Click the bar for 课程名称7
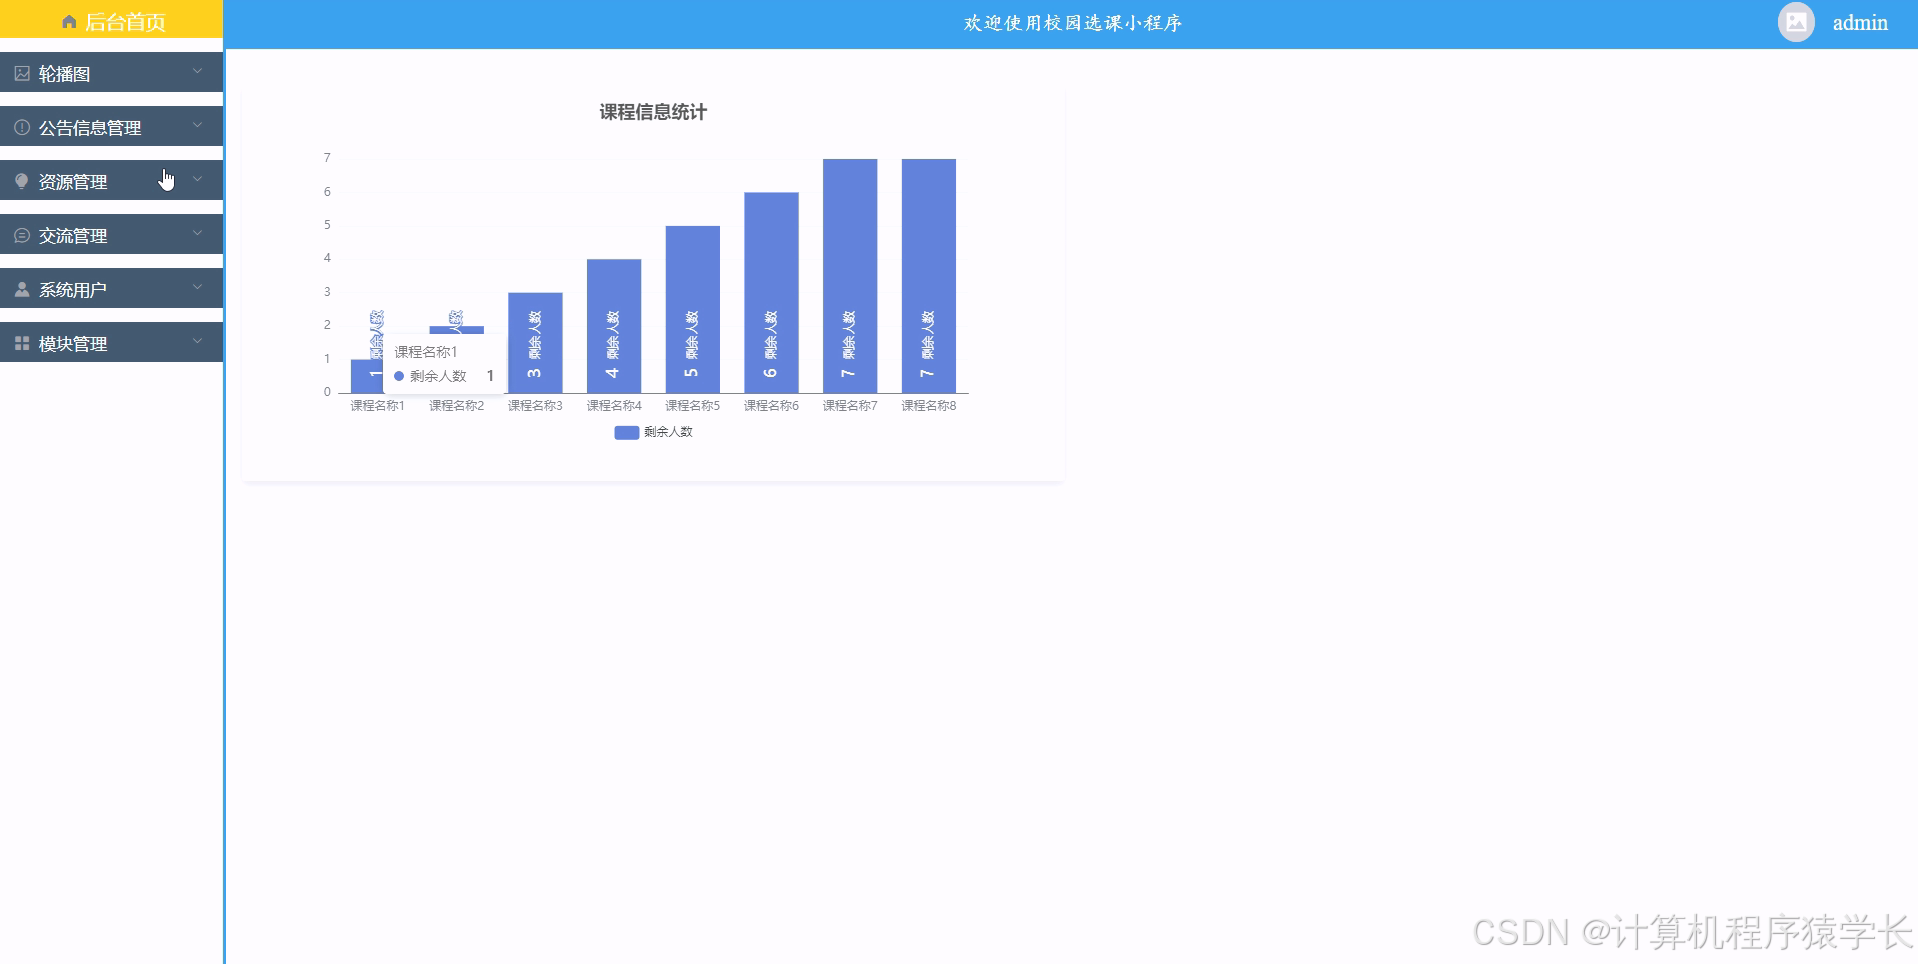Screen dimensions: 1918x964 (850, 276)
